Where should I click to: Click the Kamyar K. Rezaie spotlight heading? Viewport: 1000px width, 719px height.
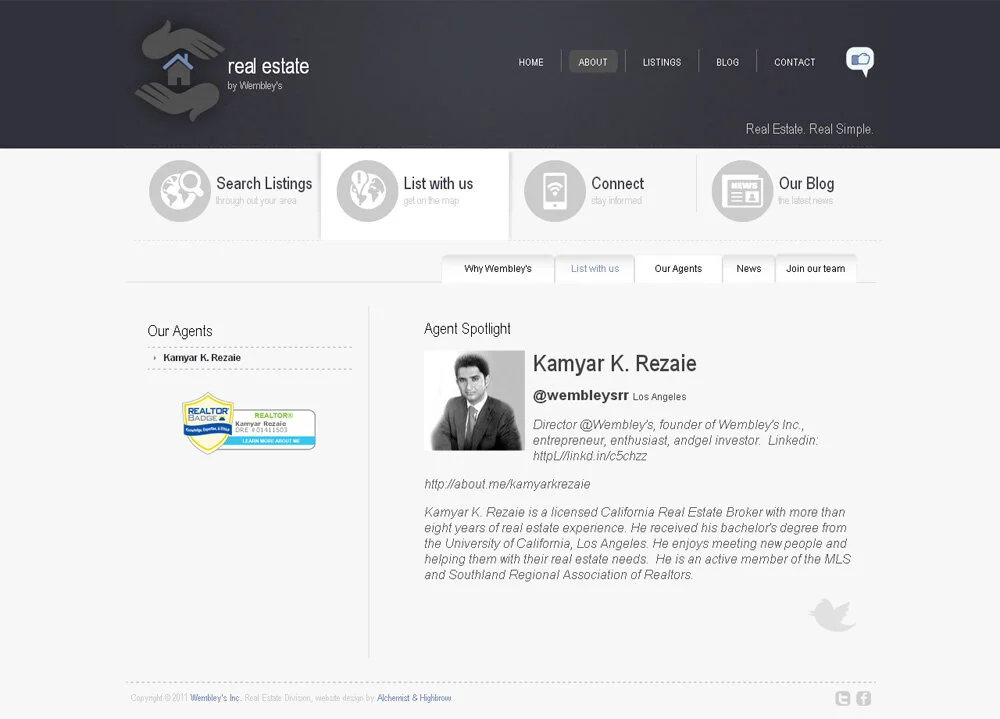615,364
